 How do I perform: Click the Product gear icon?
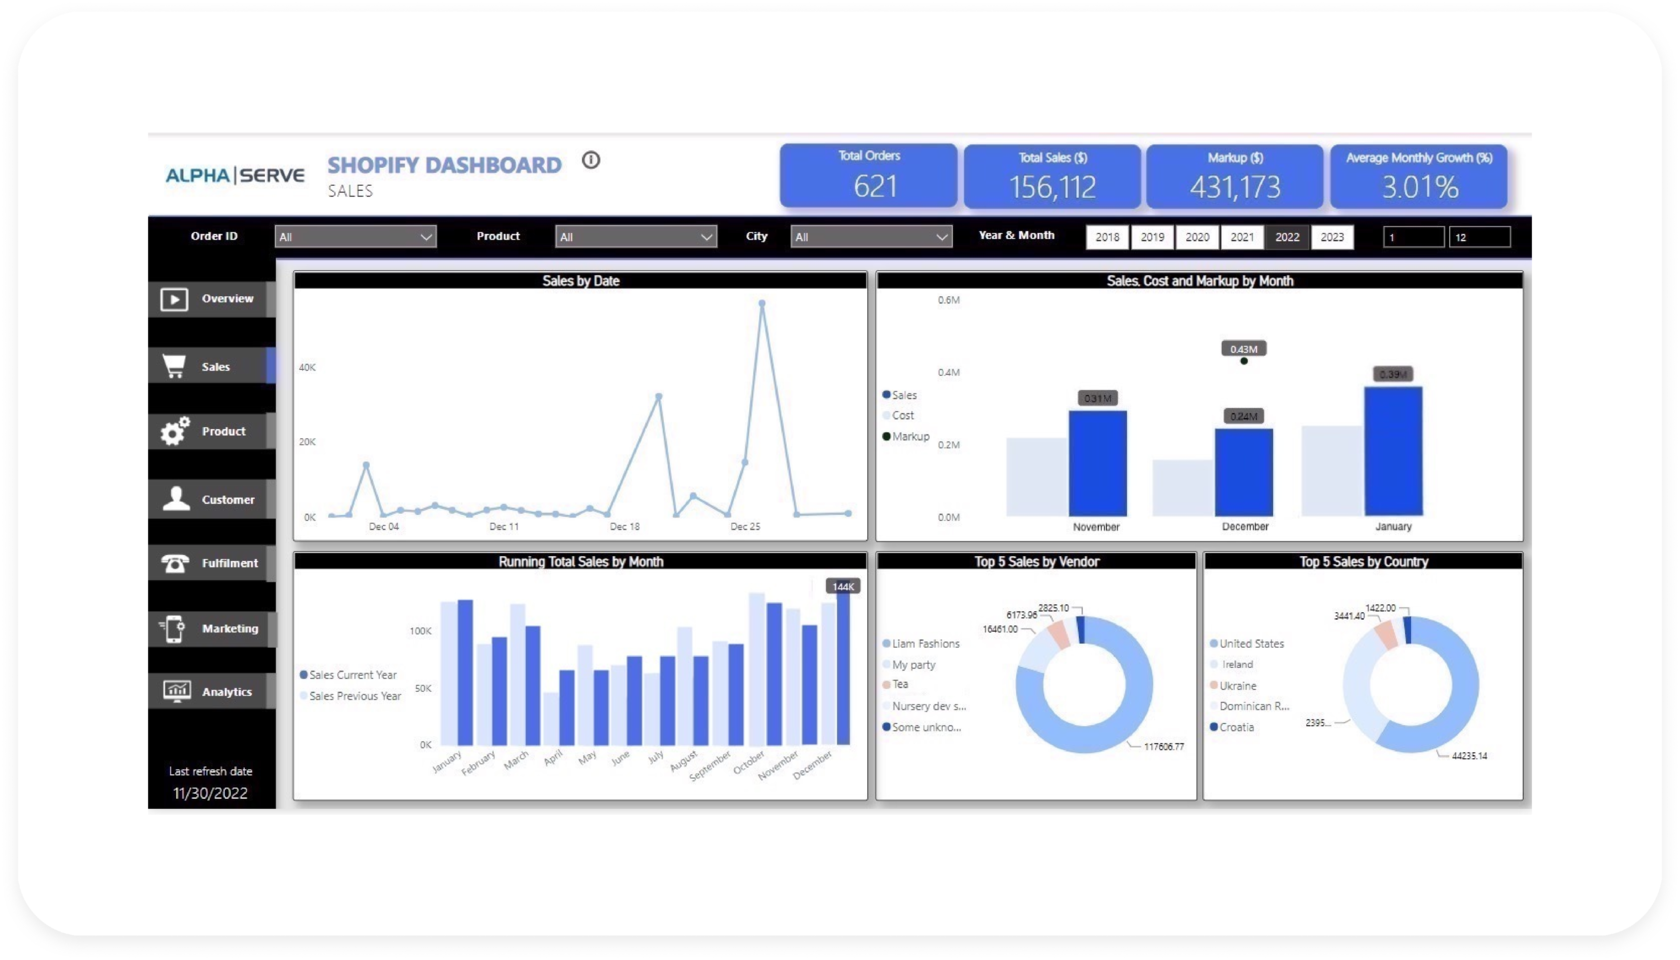pos(173,430)
